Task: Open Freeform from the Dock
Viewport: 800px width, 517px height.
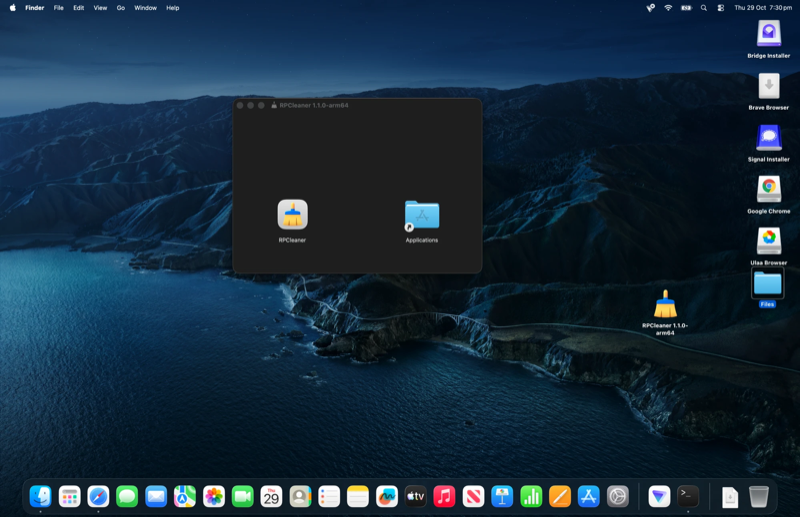Action: pos(387,496)
